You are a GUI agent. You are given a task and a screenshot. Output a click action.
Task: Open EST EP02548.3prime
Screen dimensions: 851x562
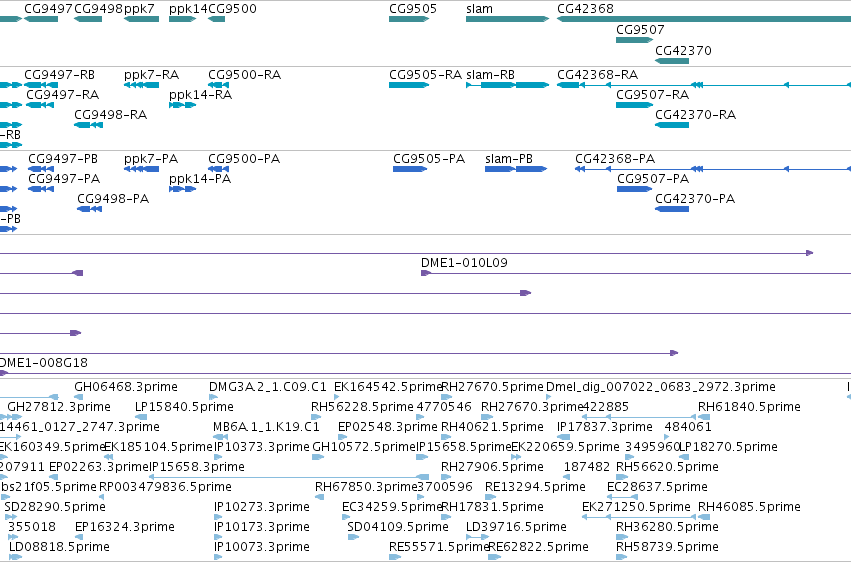coord(388,427)
